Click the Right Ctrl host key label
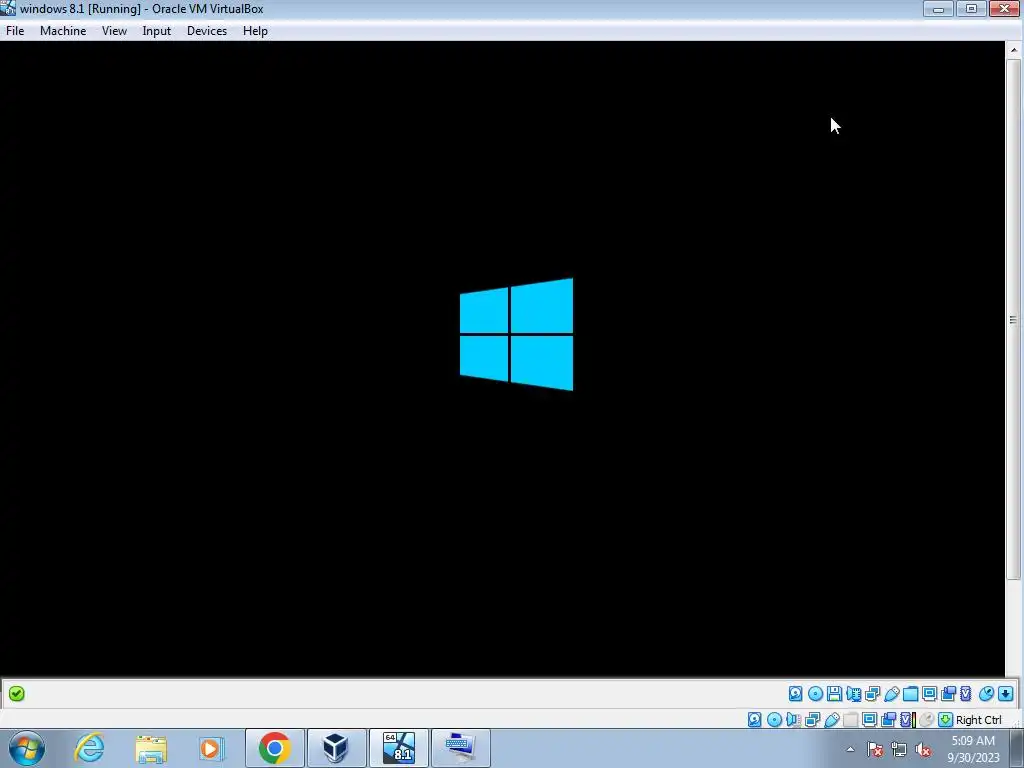The width and height of the screenshot is (1024, 768). pyautogui.click(x=978, y=720)
